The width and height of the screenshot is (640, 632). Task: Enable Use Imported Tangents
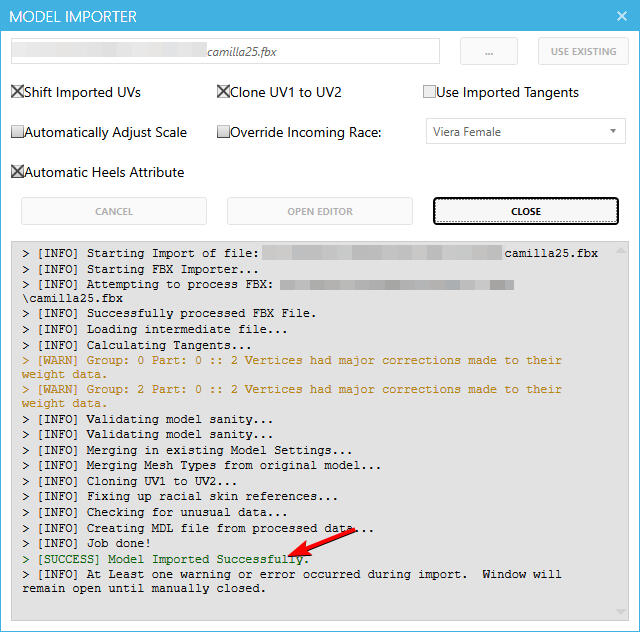[428, 92]
